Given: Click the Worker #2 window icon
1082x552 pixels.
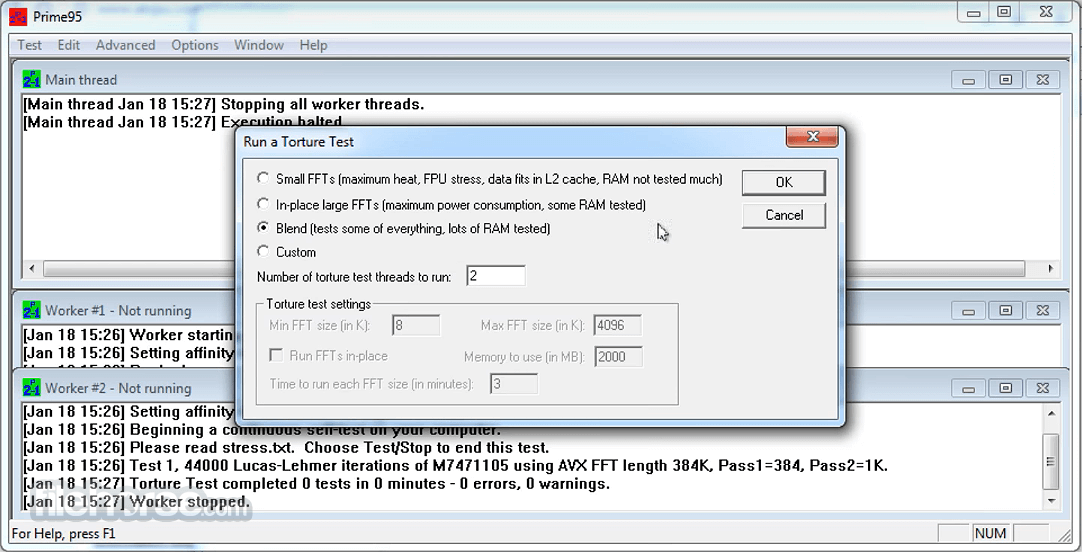Looking at the screenshot, I should coord(32,388).
